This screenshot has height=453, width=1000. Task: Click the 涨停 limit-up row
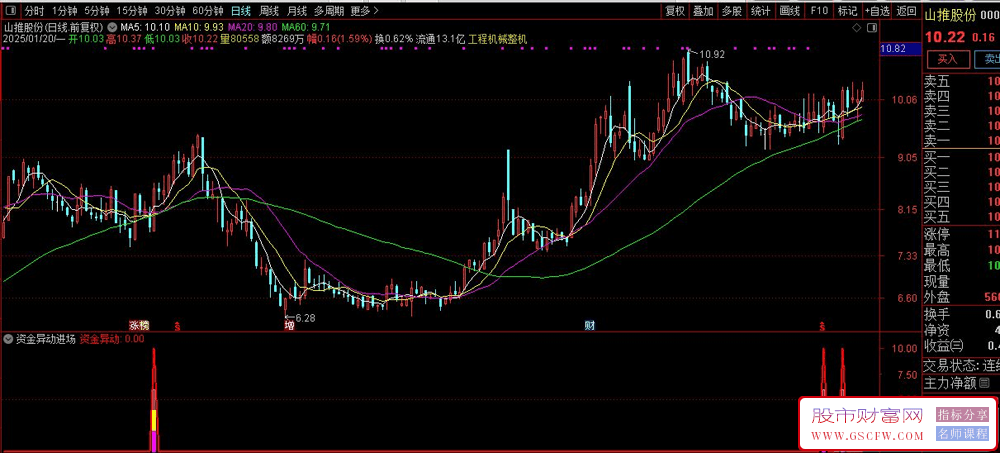pos(962,235)
